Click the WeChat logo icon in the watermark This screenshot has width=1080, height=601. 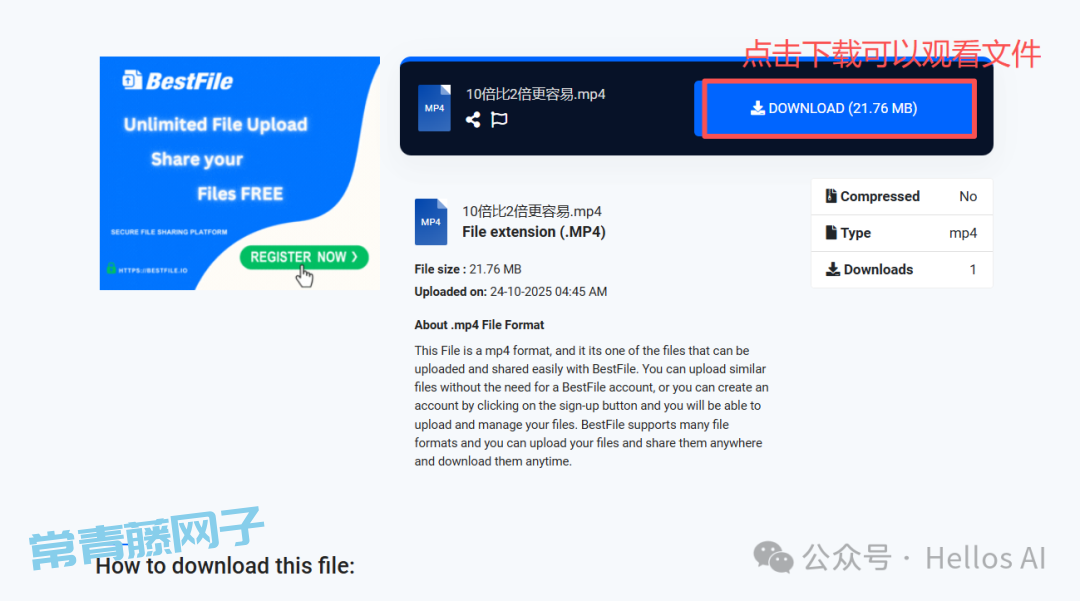(773, 557)
